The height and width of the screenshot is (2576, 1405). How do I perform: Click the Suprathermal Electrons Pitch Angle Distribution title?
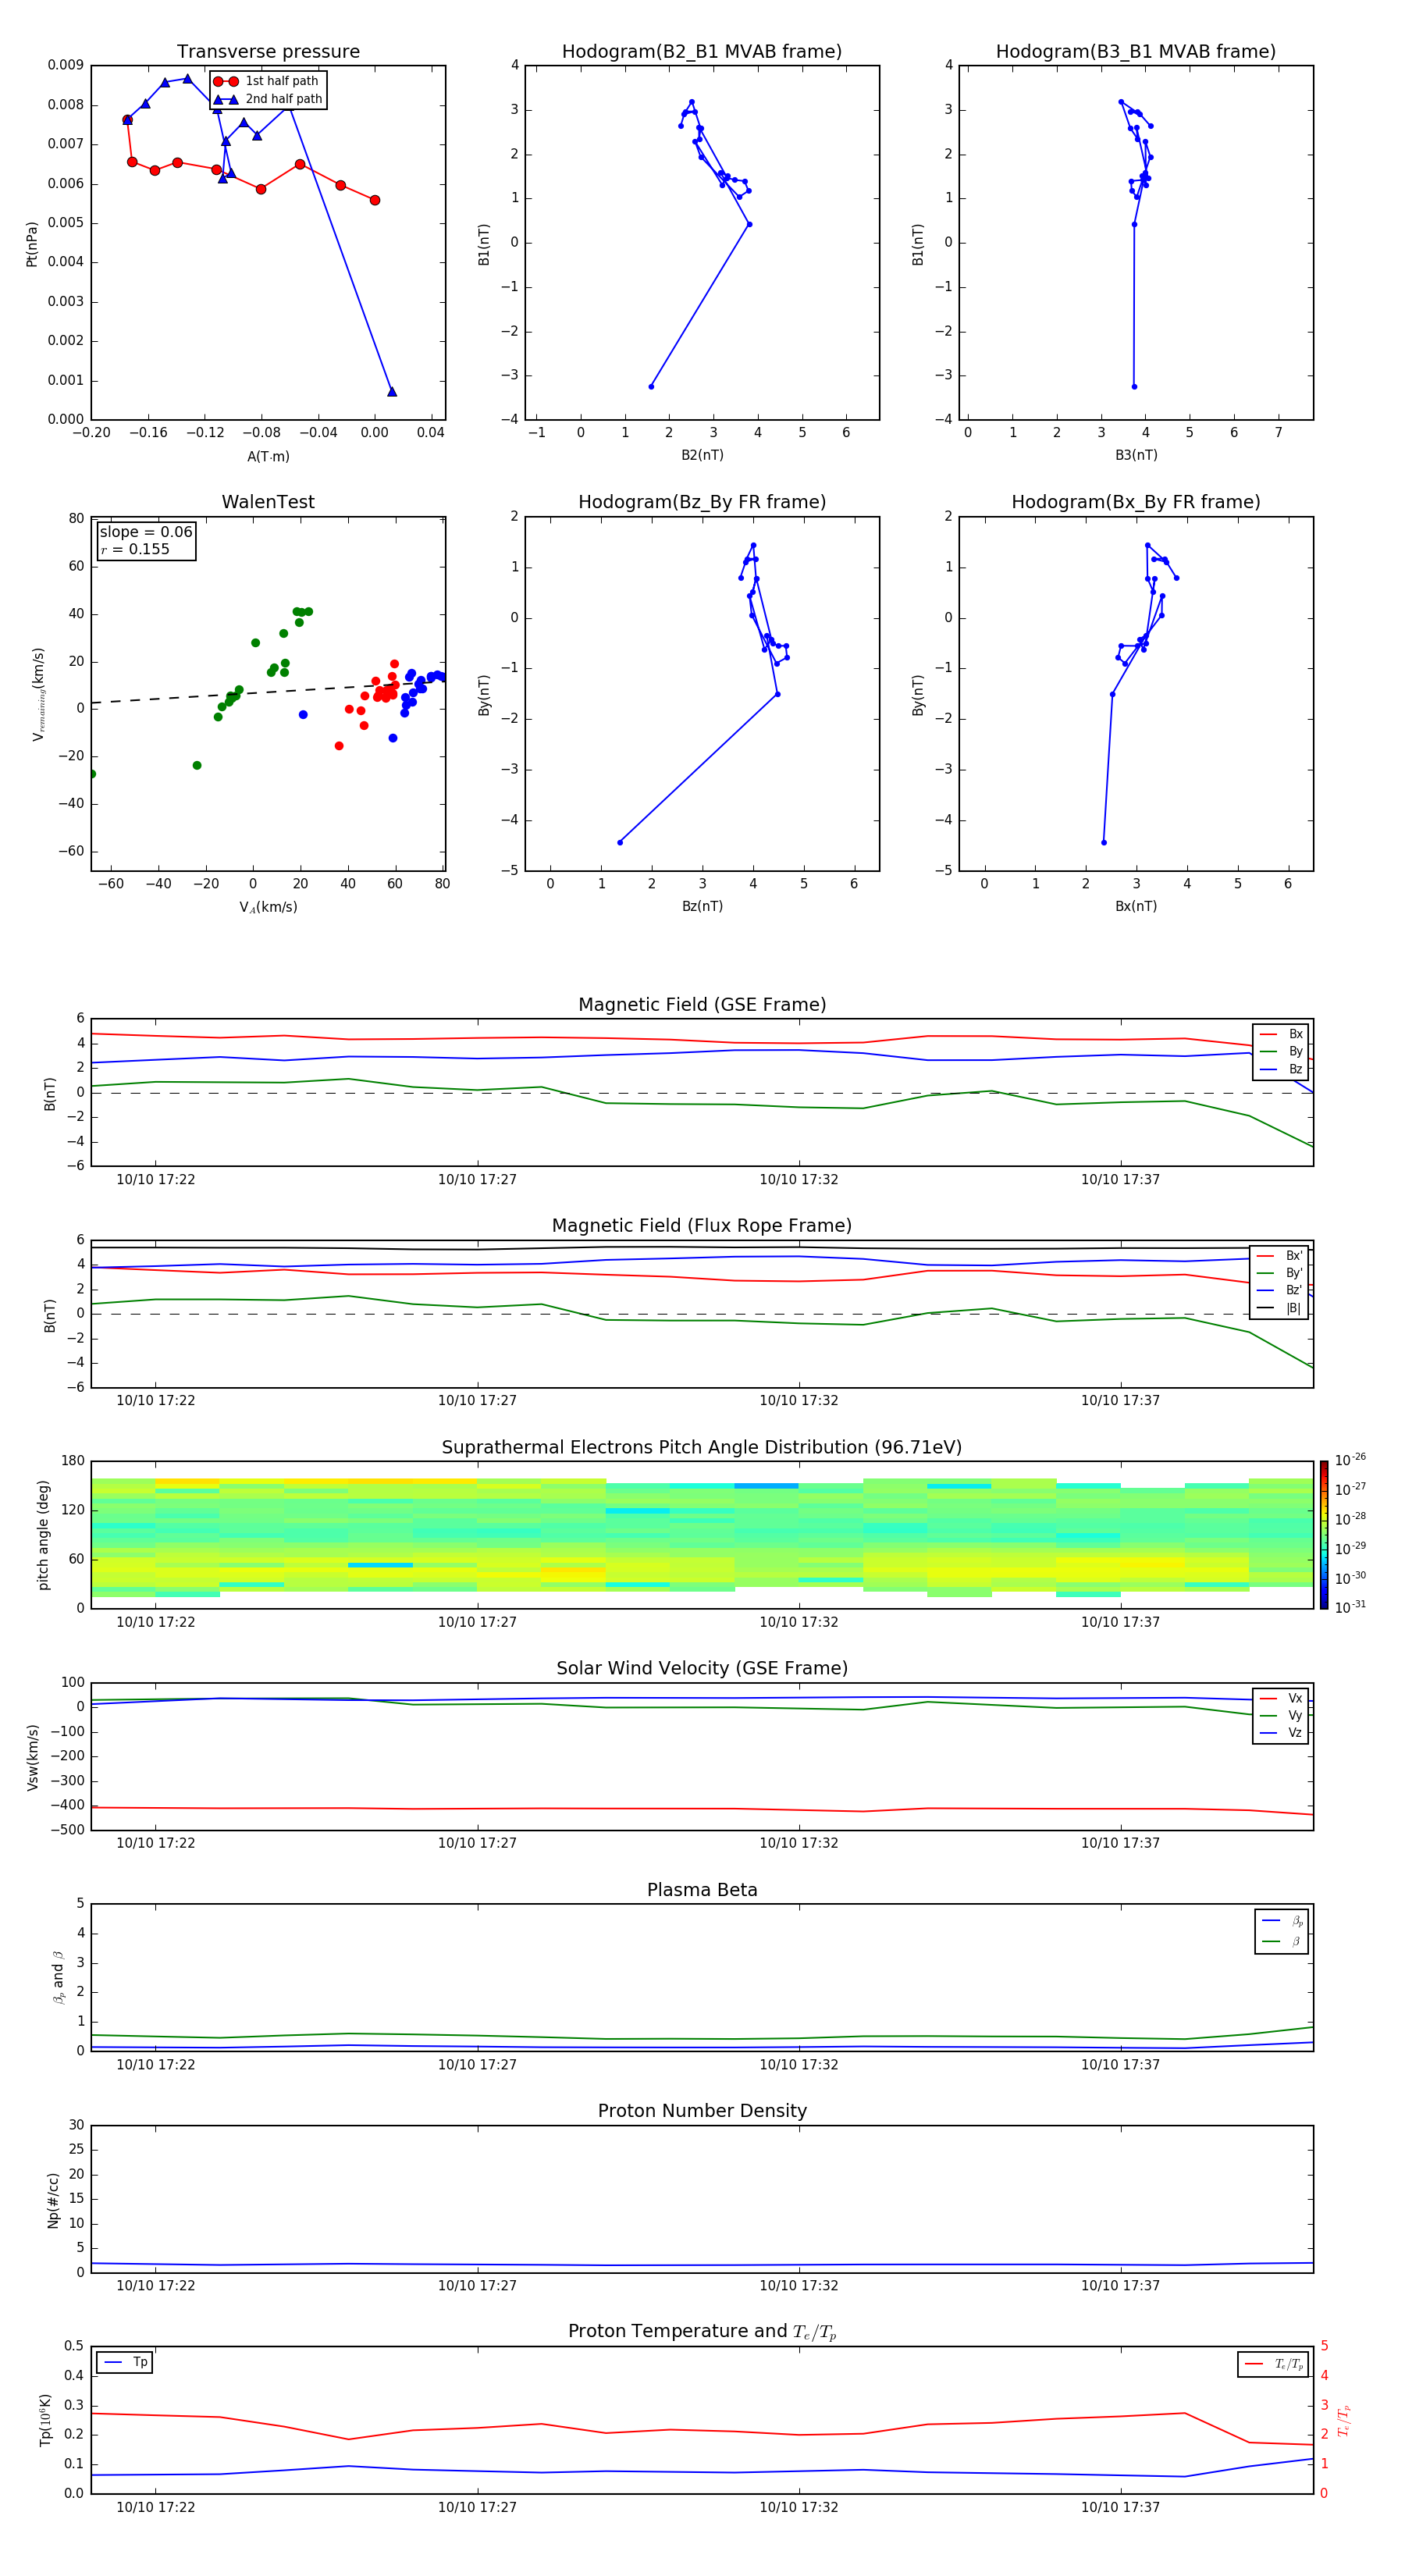coord(702,1448)
